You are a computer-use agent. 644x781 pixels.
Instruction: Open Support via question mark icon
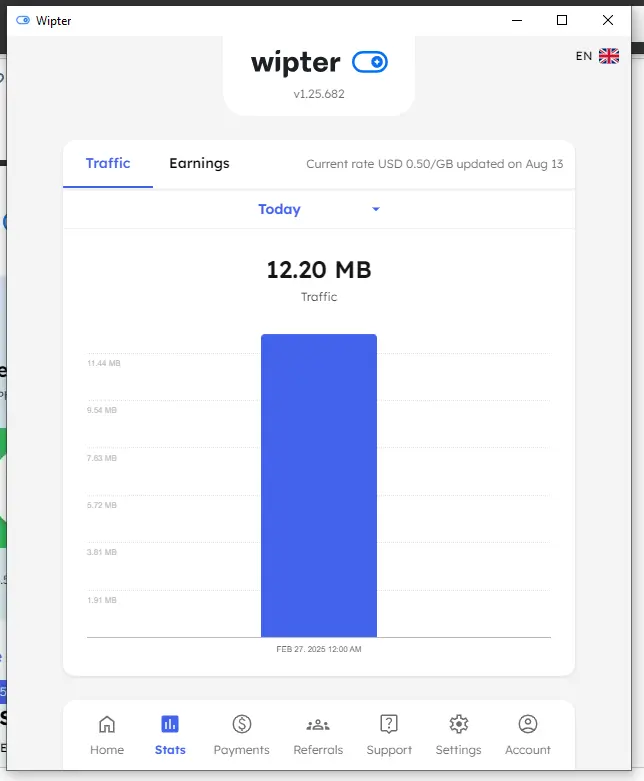388,724
